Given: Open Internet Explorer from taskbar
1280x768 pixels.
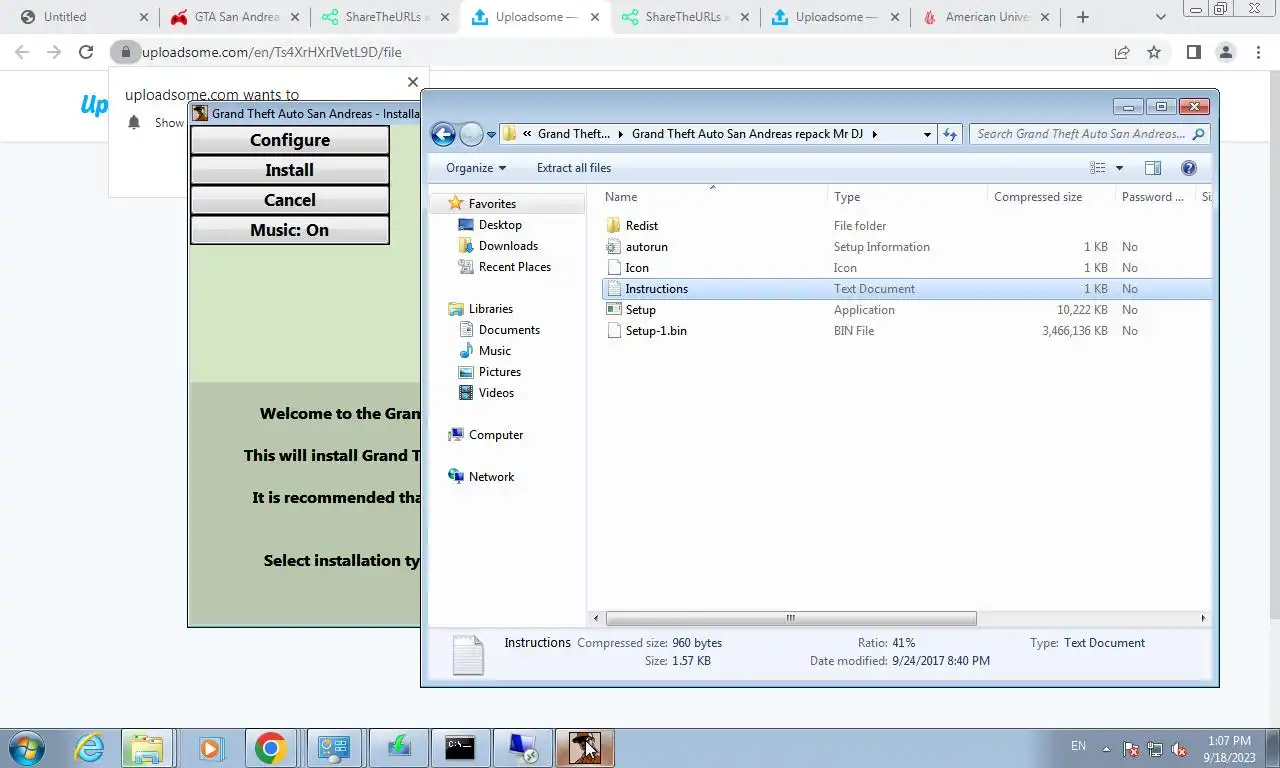Looking at the screenshot, I should 90,747.
